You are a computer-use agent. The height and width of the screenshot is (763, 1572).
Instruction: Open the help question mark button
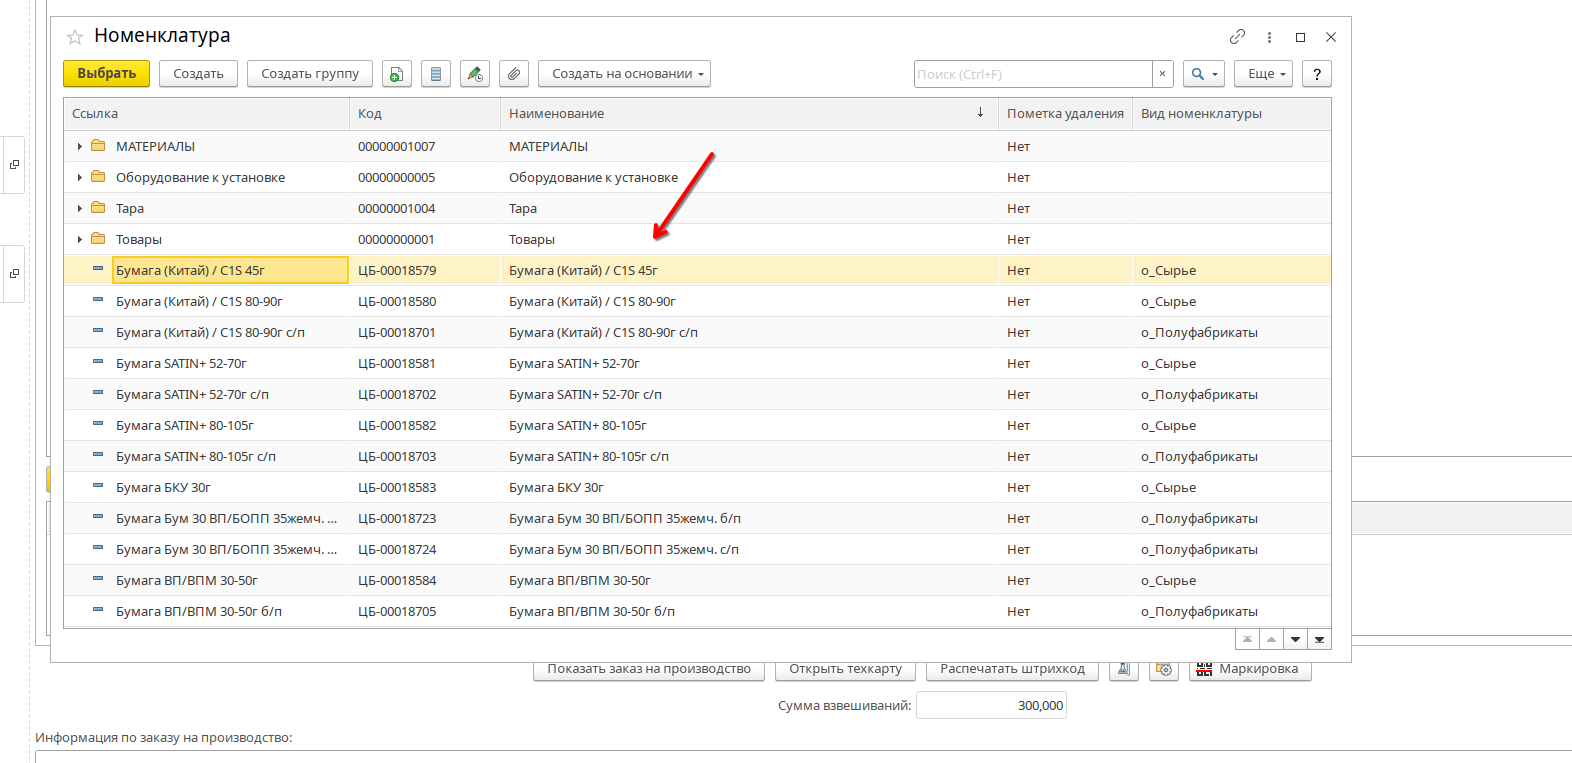point(1317,74)
